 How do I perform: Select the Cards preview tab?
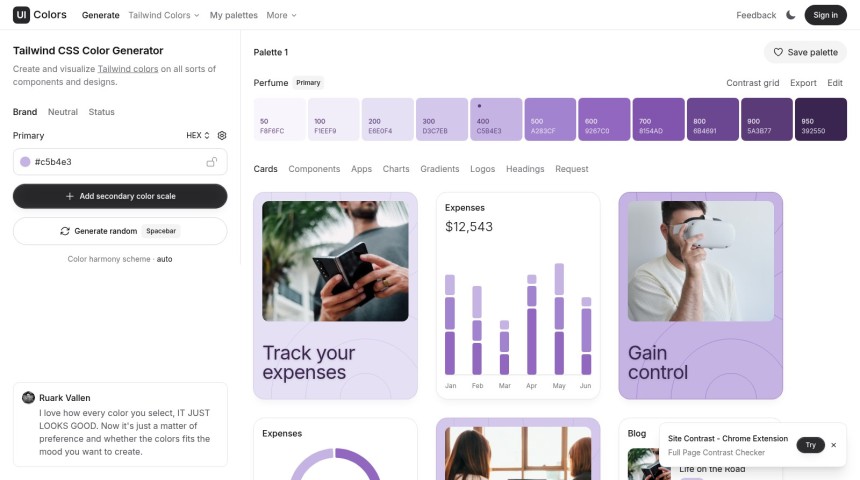click(x=265, y=169)
